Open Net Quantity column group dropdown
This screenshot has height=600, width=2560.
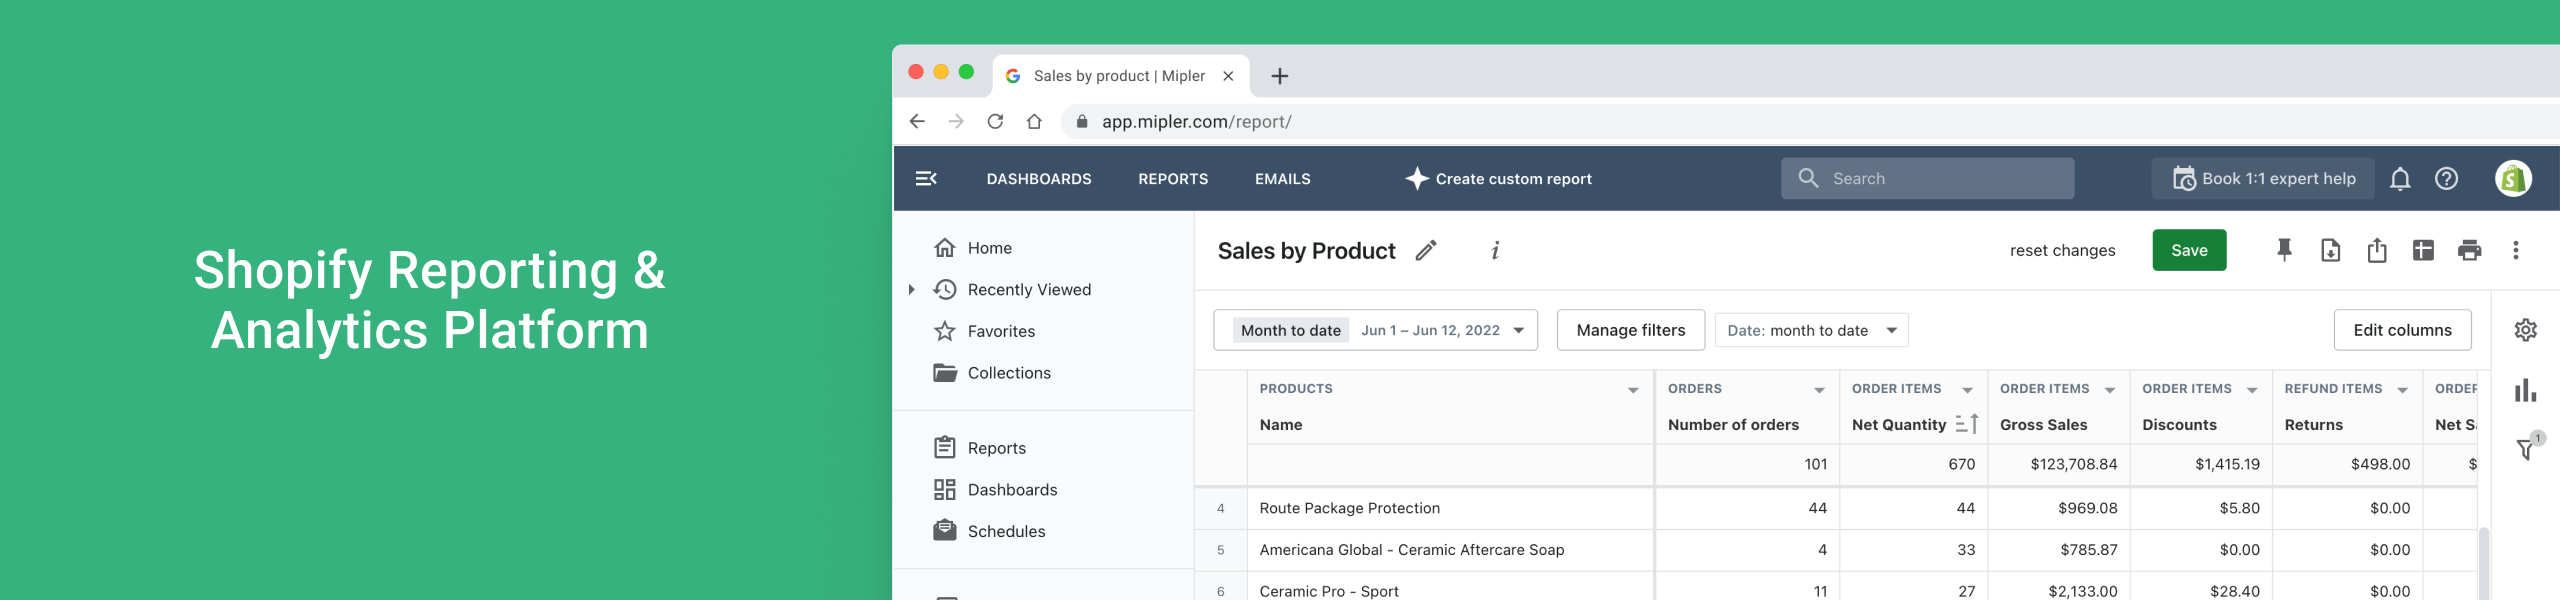(x=1967, y=390)
